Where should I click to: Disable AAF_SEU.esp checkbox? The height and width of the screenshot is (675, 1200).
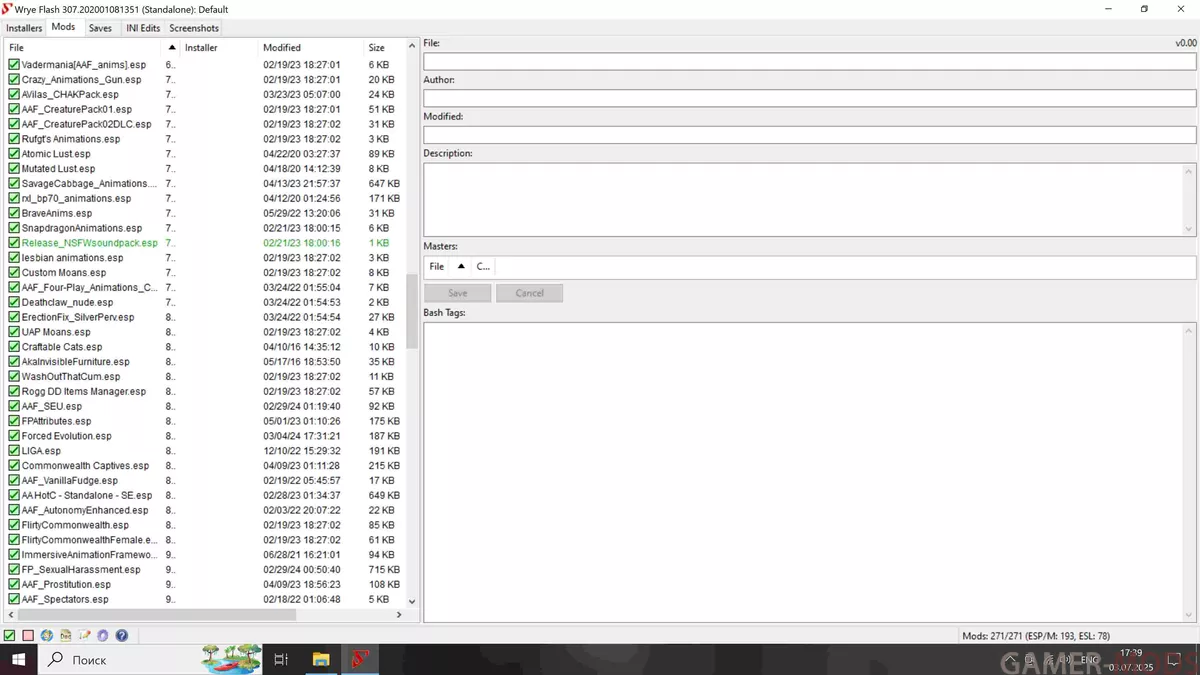(14, 406)
